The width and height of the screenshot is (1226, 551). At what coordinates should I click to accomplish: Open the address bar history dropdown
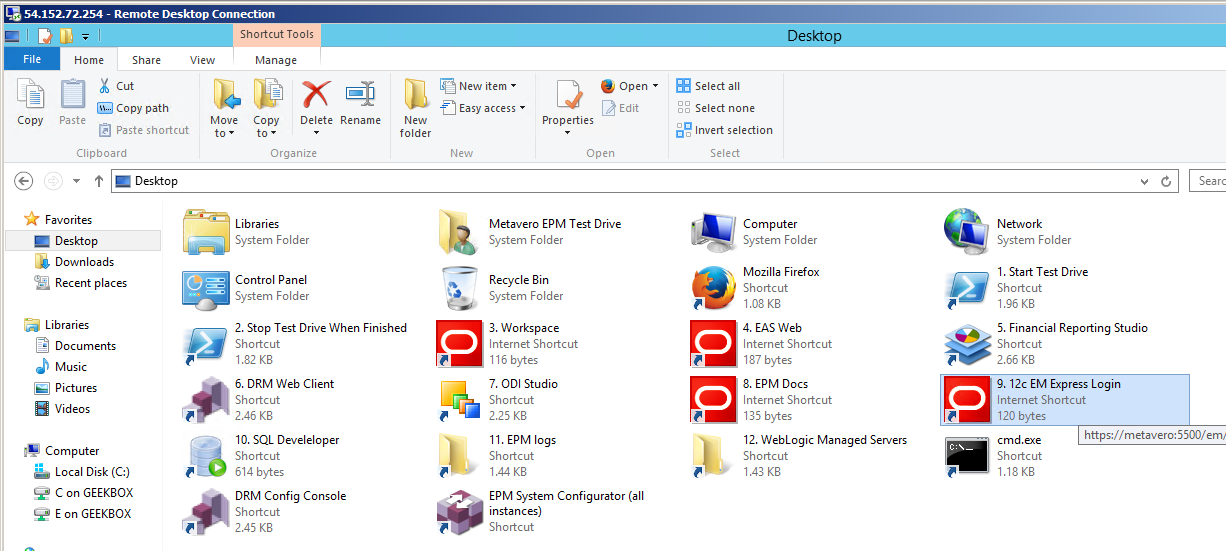coord(1145,181)
